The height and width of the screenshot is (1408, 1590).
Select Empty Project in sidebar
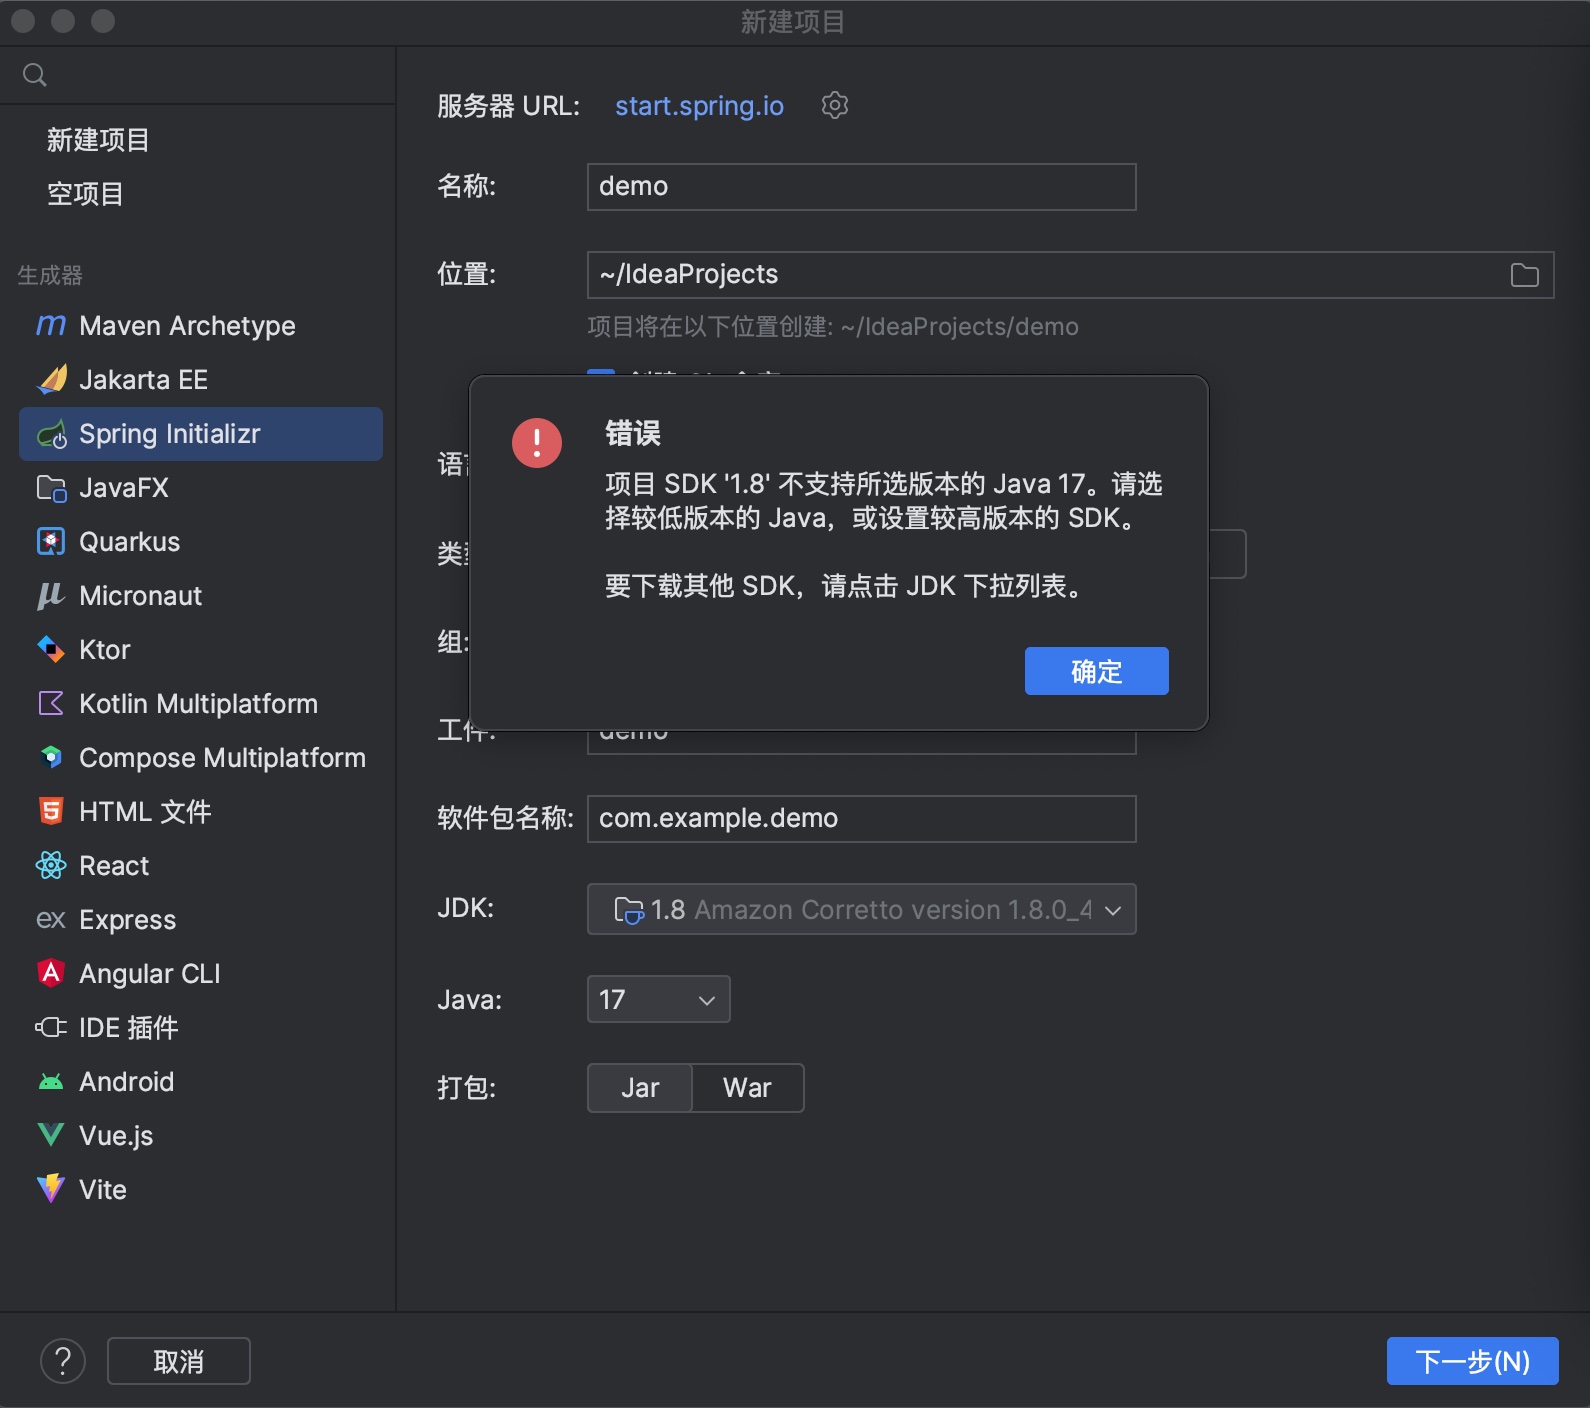(x=85, y=194)
